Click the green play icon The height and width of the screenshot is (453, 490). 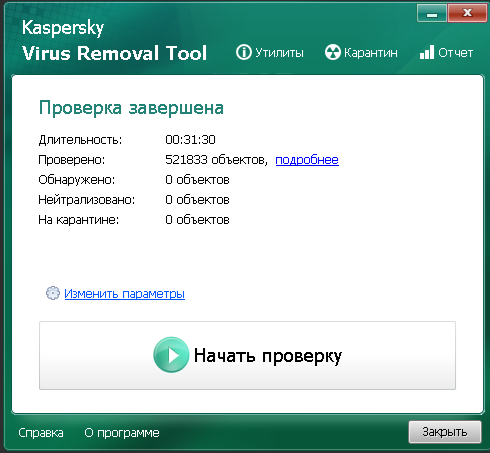tap(171, 355)
